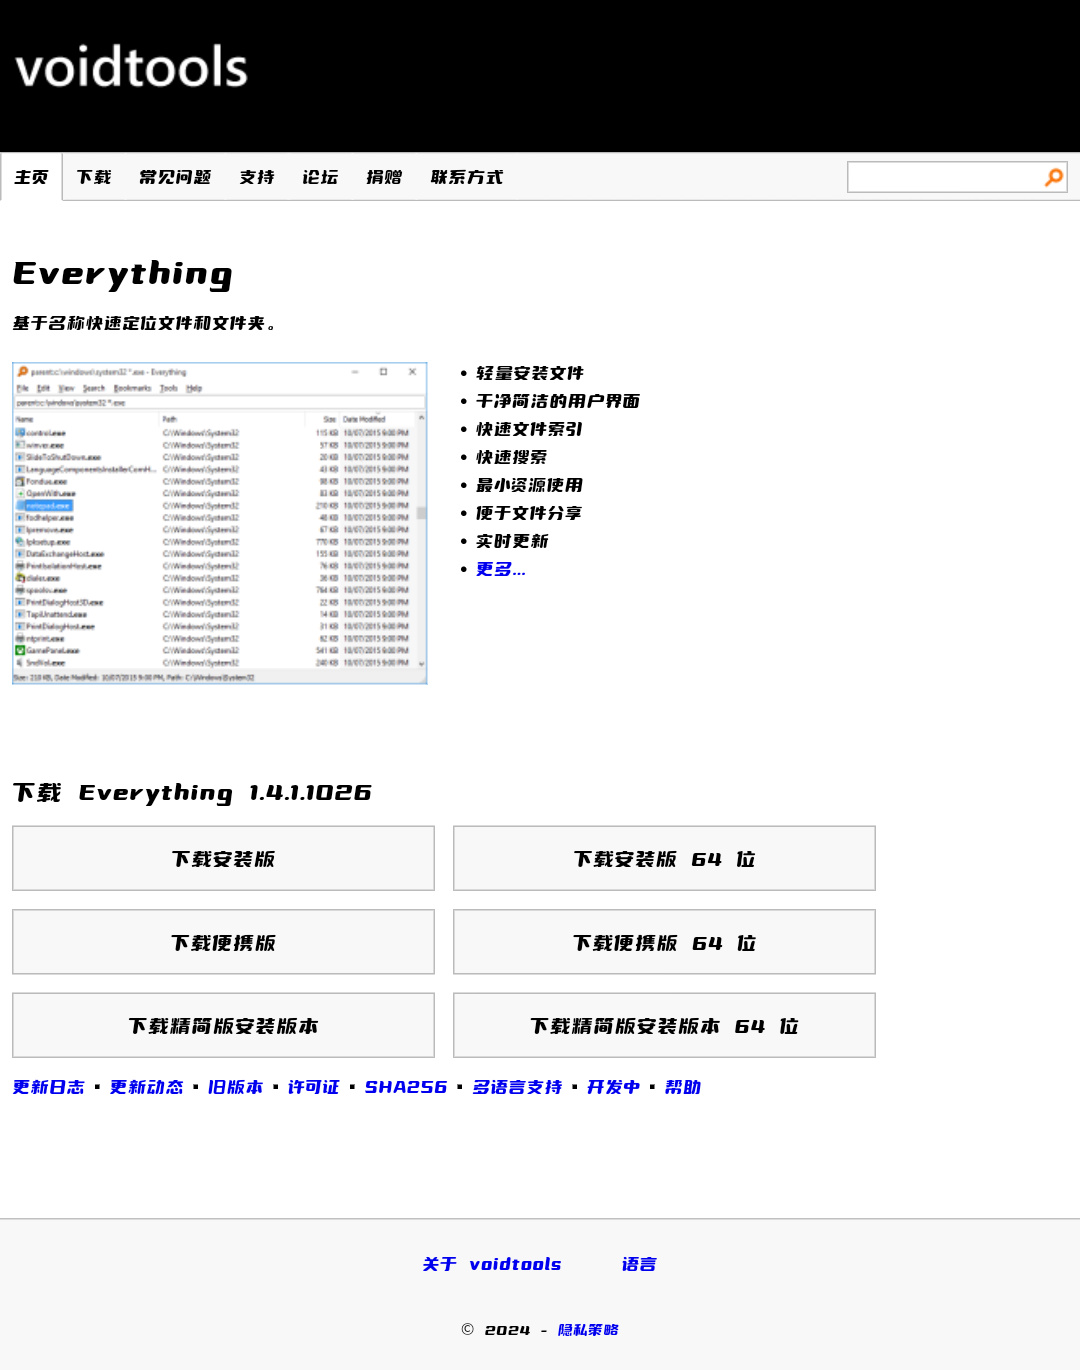Open the 许可证 link
The height and width of the screenshot is (1370, 1080).
coord(314,1087)
